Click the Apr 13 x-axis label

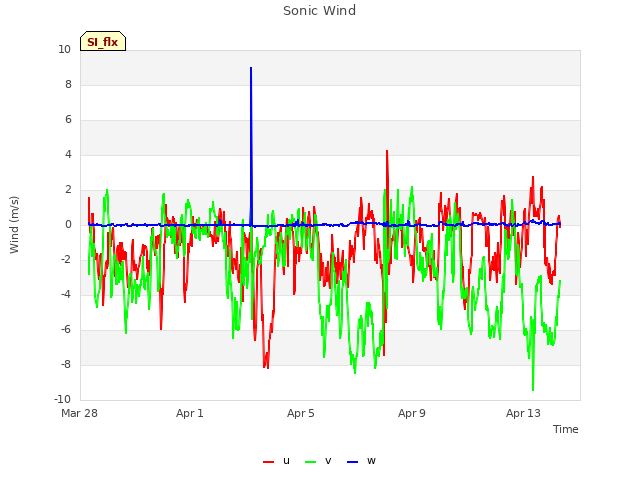point(523,413)
